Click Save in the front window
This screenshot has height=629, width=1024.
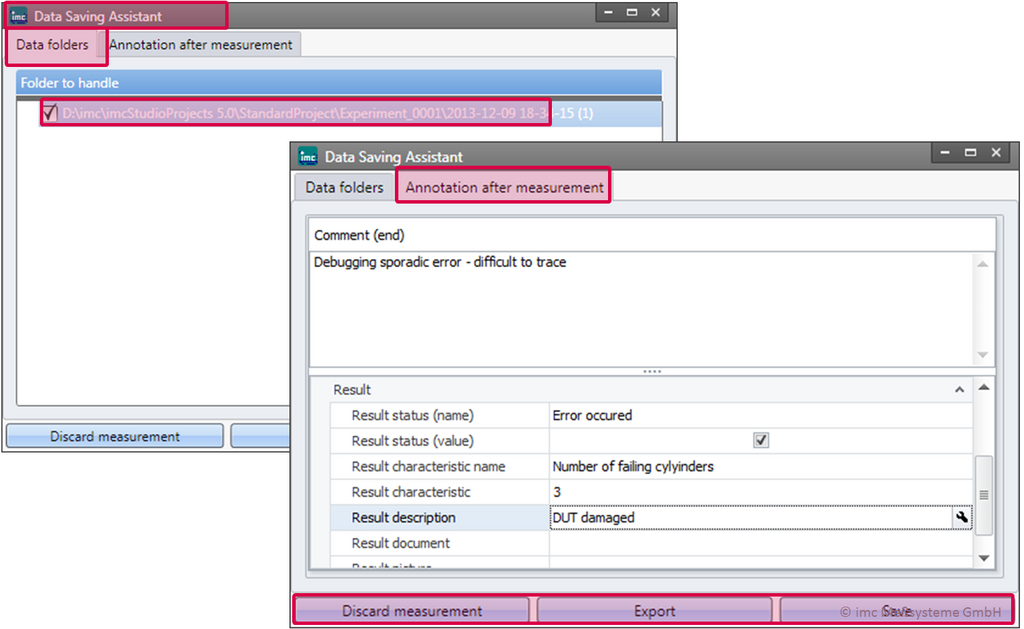895,610
